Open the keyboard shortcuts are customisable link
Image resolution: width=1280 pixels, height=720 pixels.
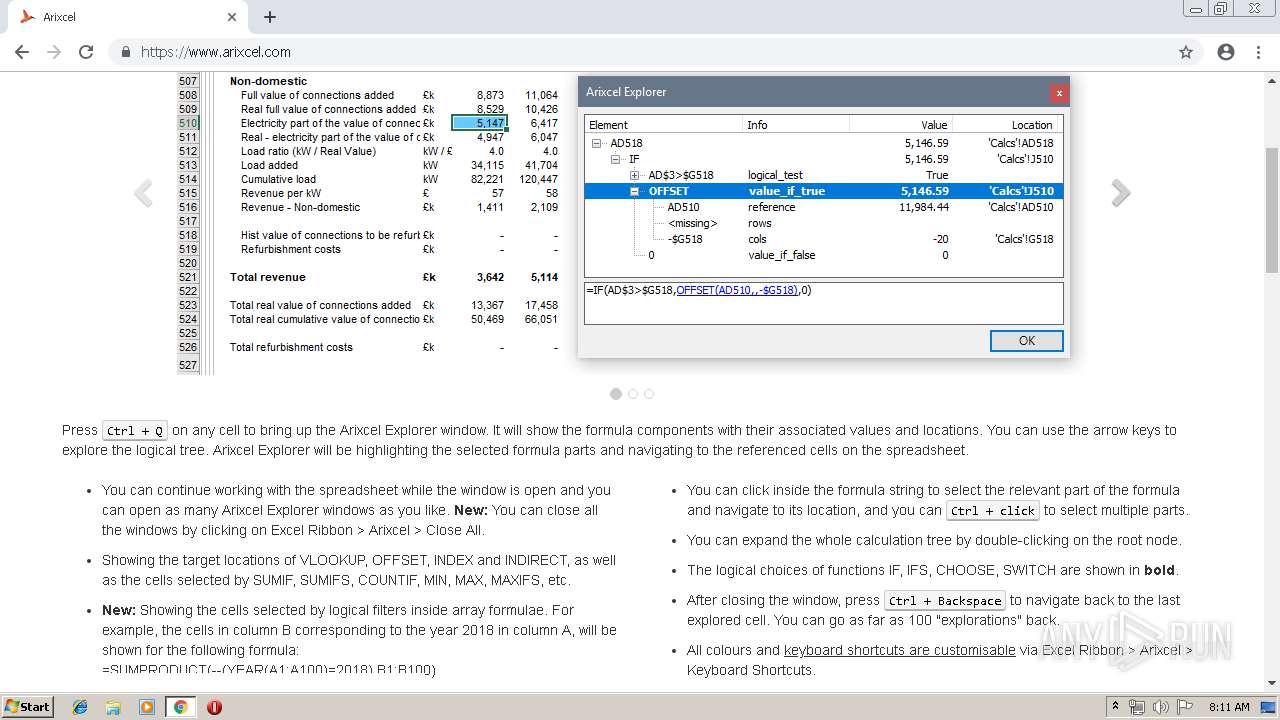click(x=900, y=650)
